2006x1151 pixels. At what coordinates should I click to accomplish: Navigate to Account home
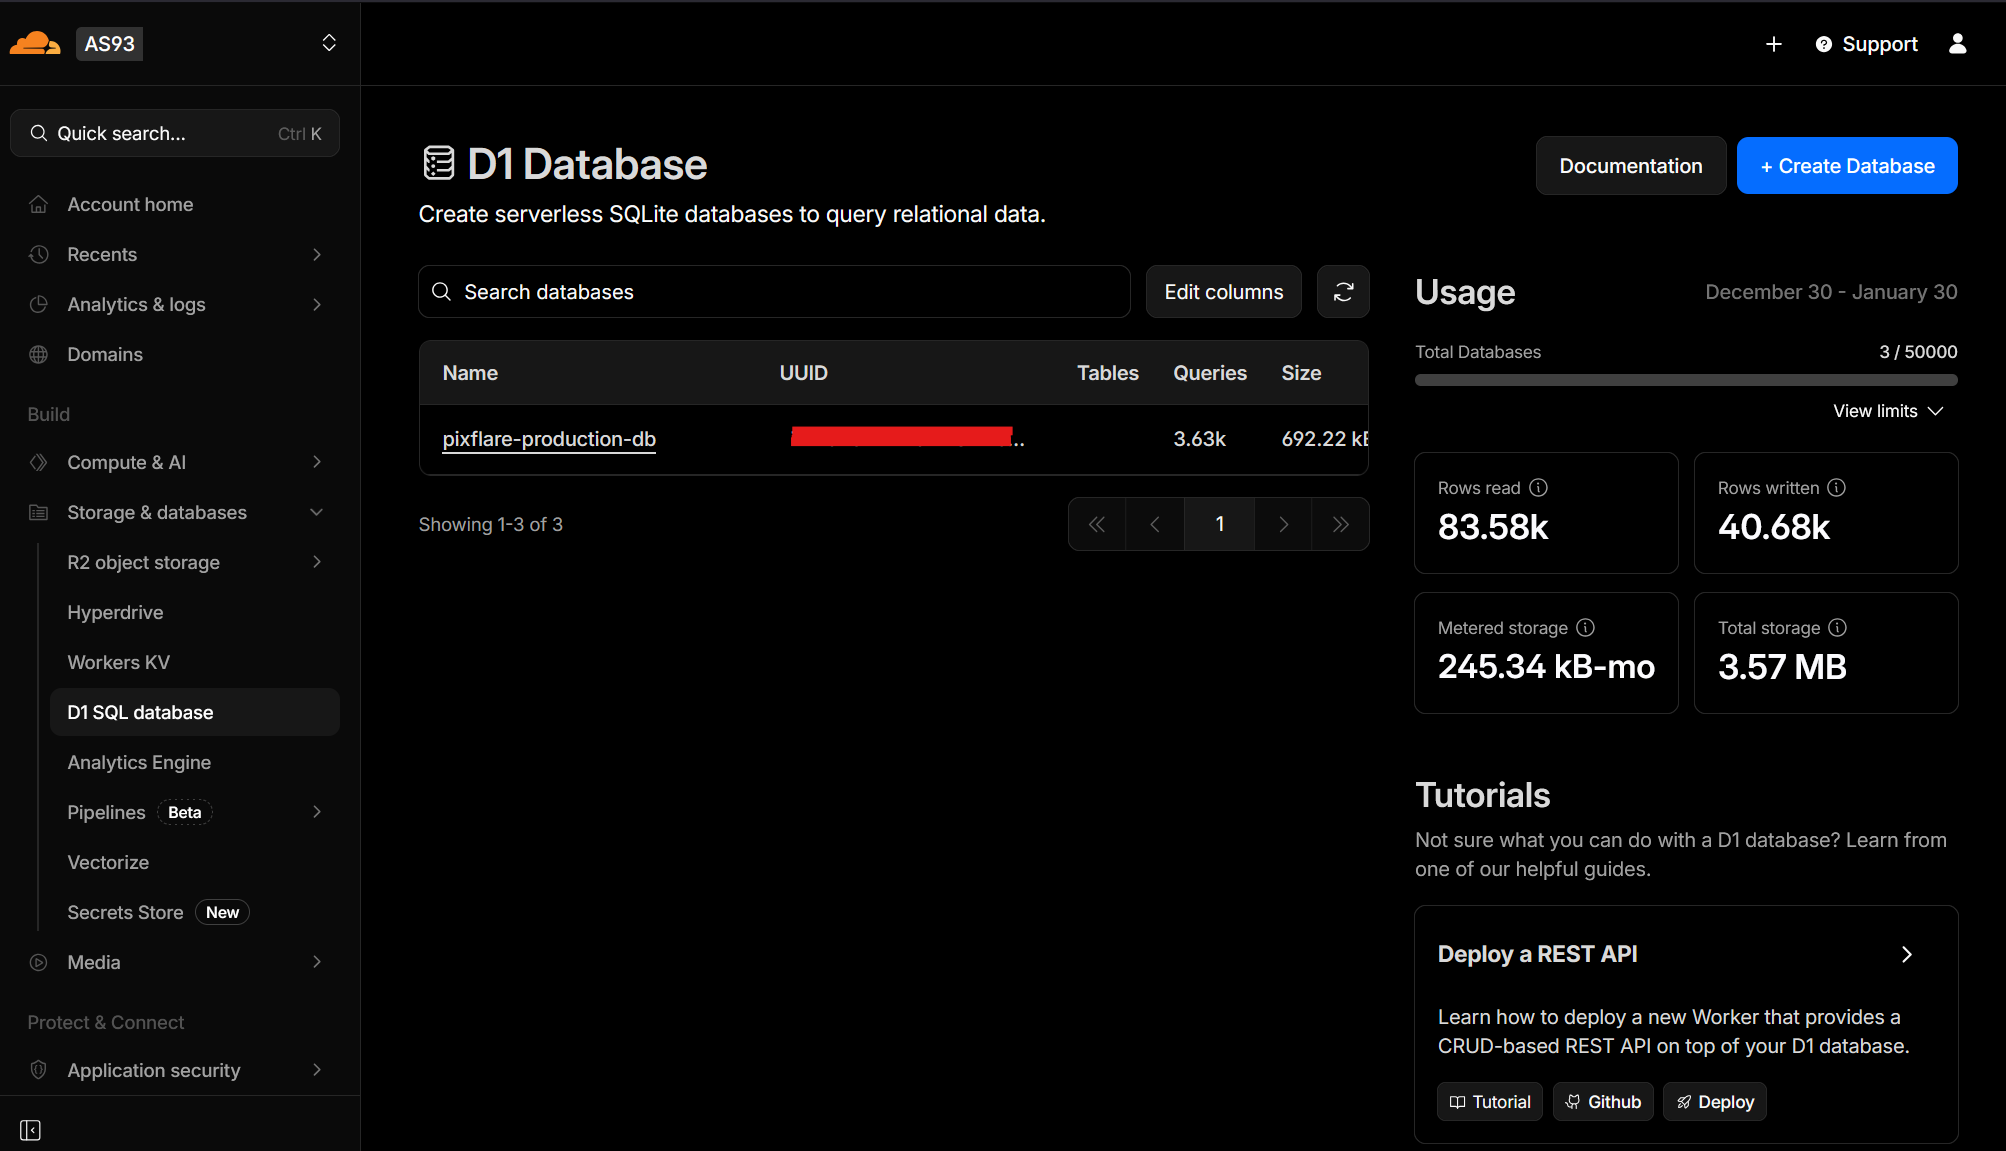[130, 204]
